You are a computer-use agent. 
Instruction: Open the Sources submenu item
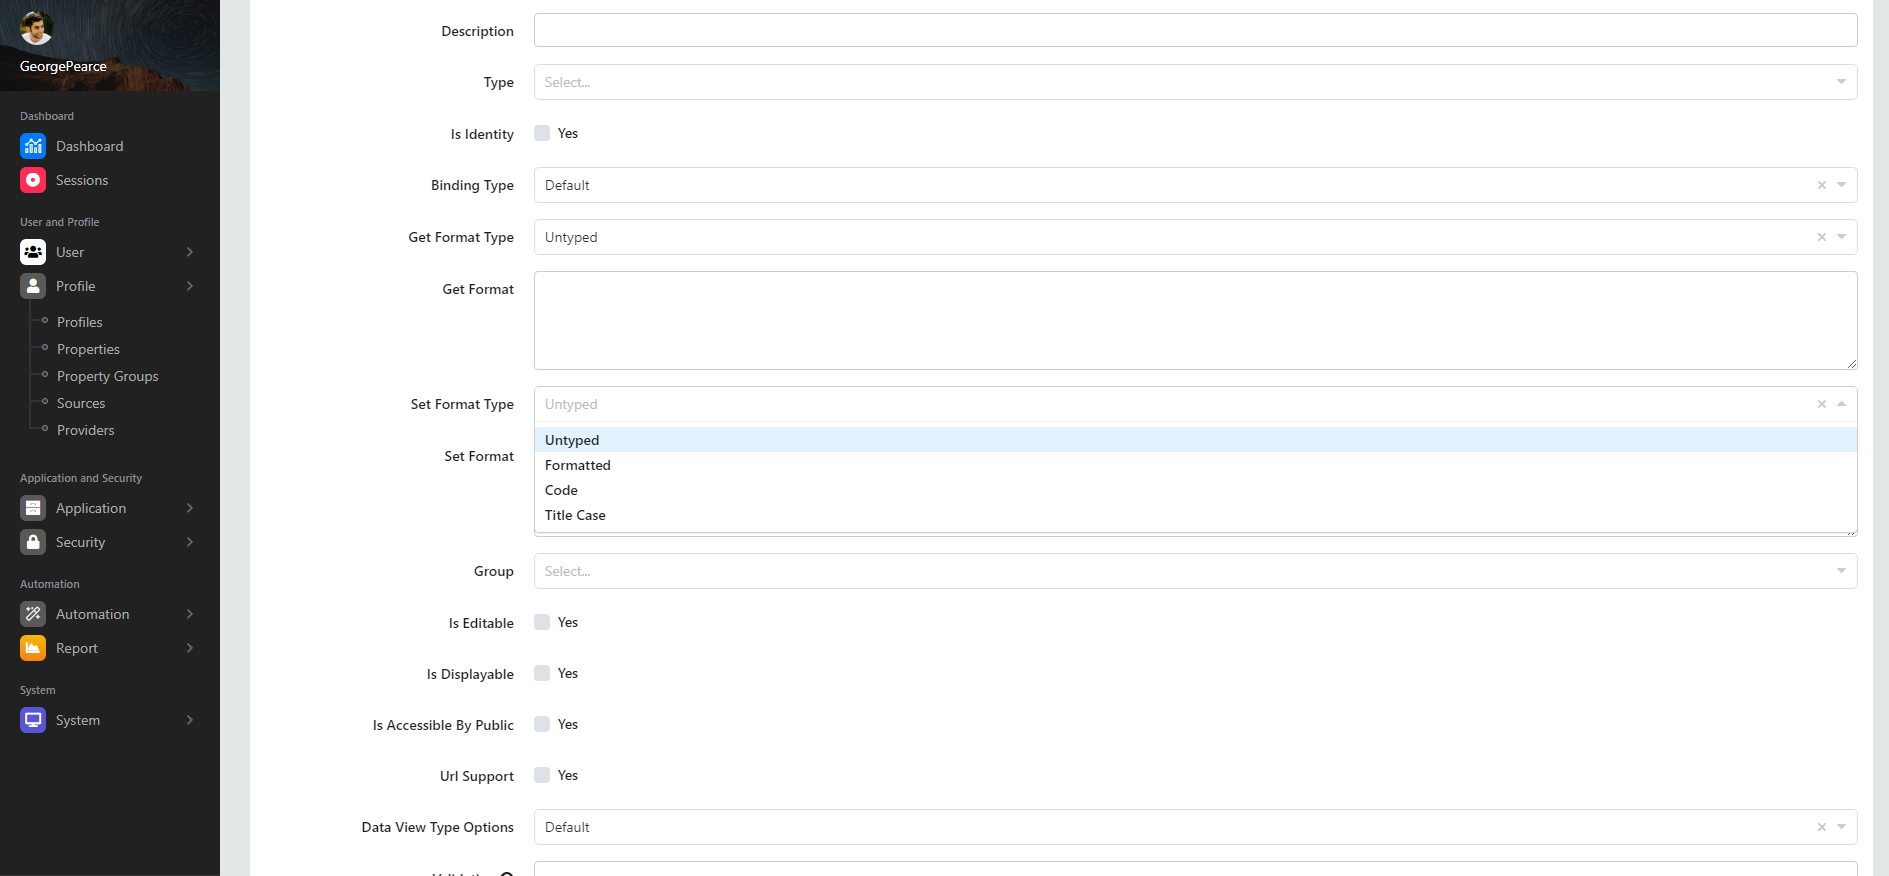point(81,403)
